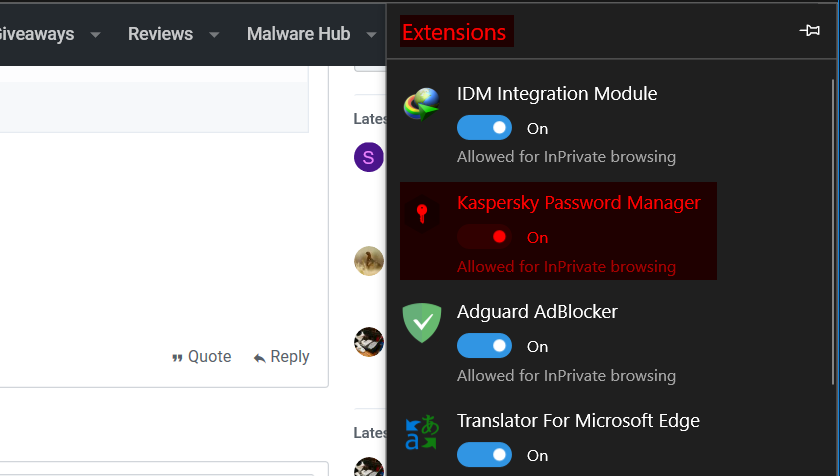
Task: Click the Translator For Microsoft Edge icon
Action: pos(422,433)
